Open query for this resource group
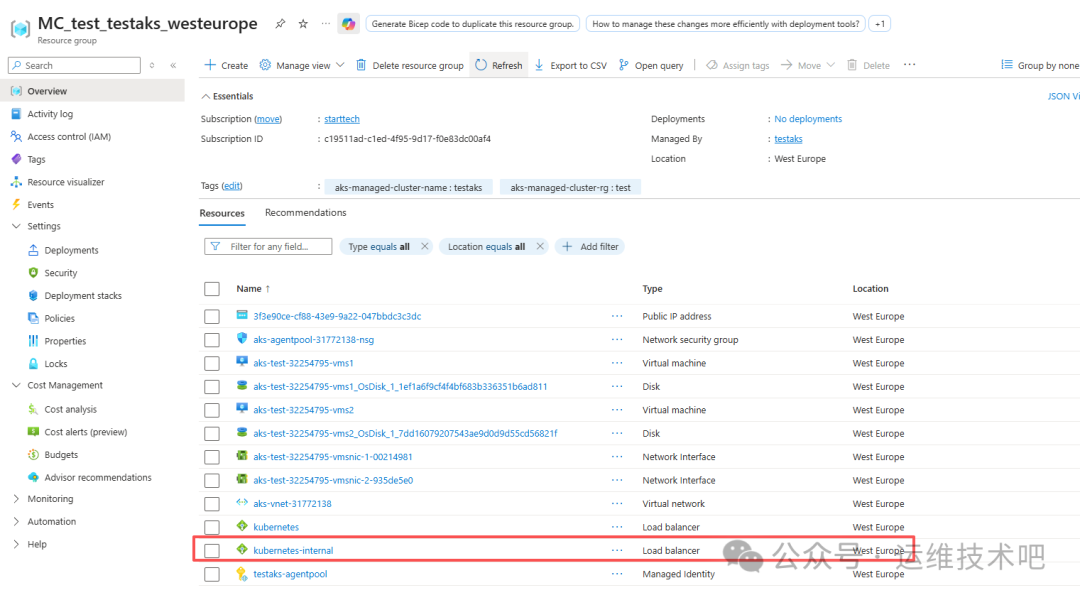 [651, 64]
